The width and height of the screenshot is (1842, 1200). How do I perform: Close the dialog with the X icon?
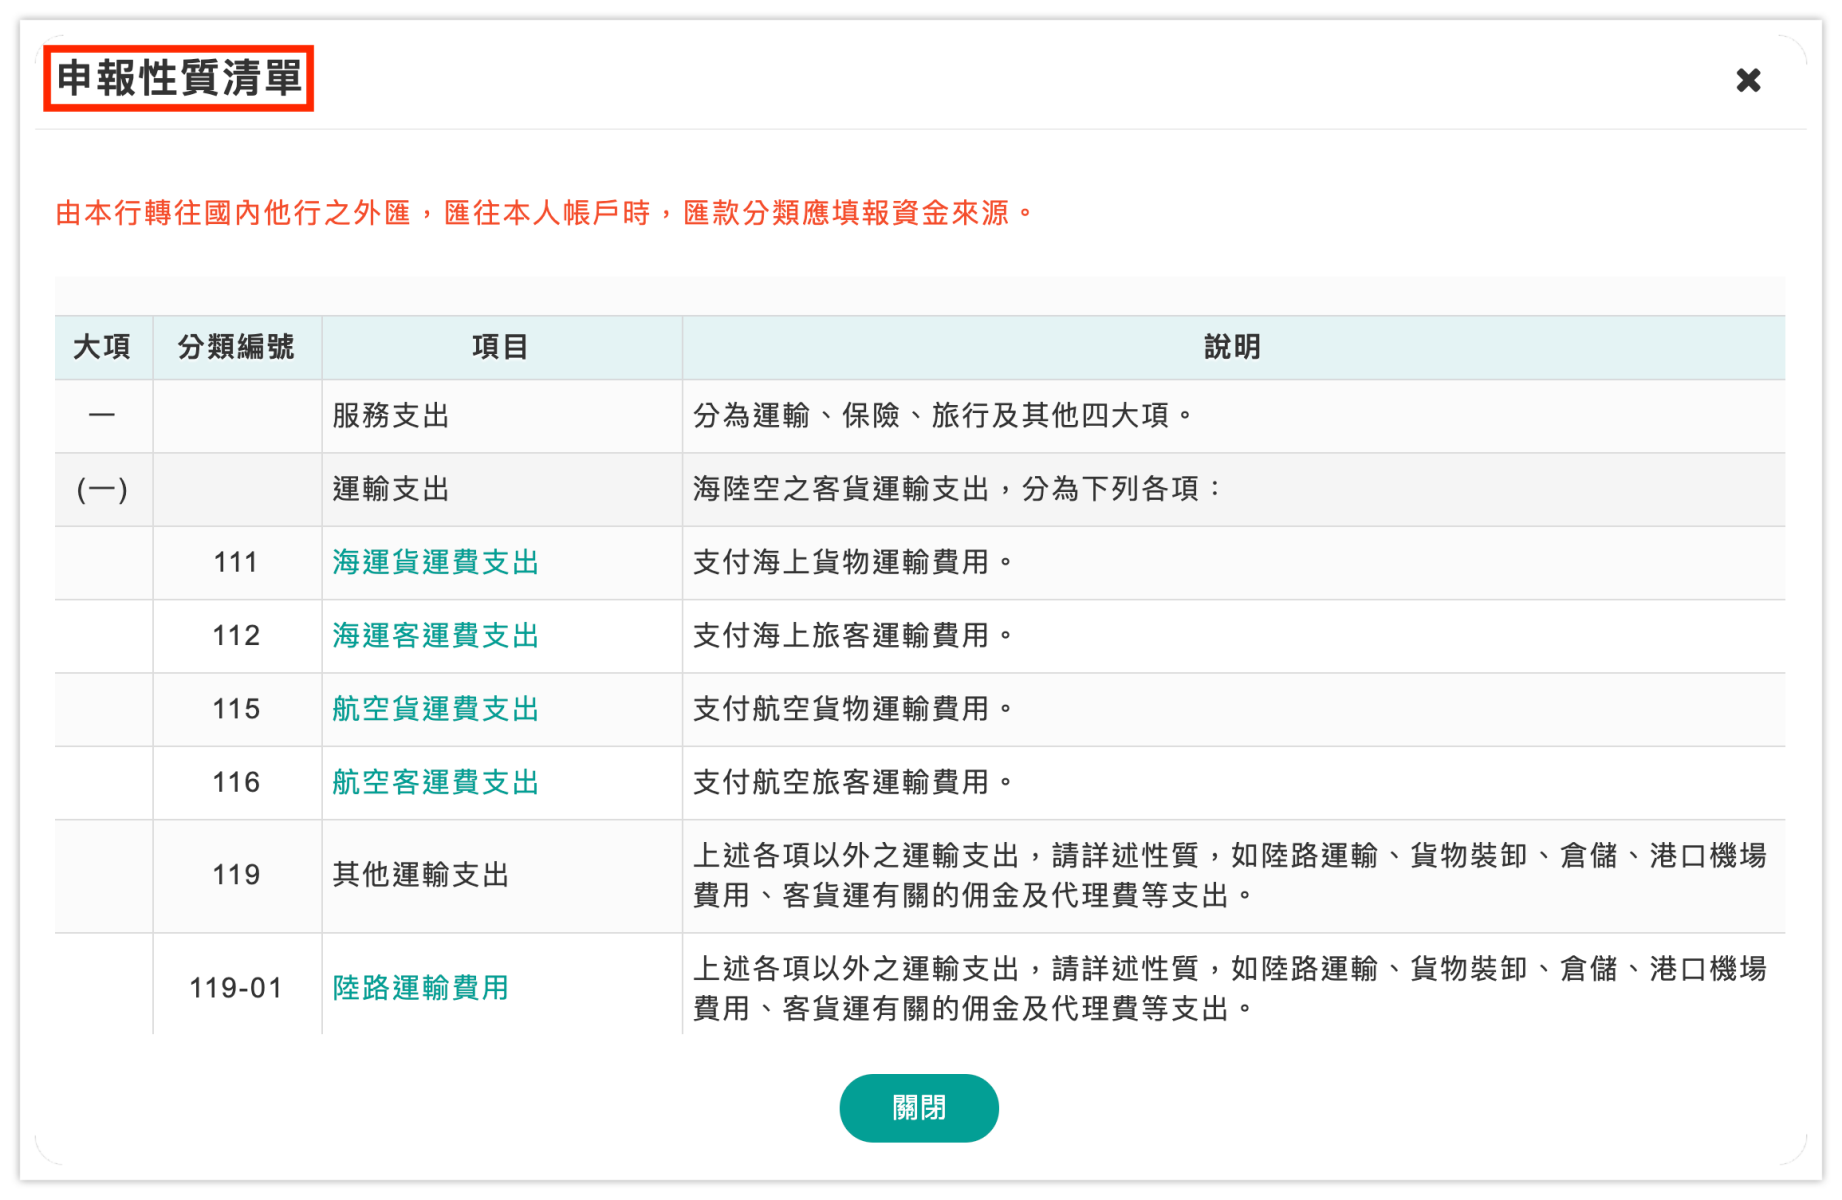(x=1748, y=81)
